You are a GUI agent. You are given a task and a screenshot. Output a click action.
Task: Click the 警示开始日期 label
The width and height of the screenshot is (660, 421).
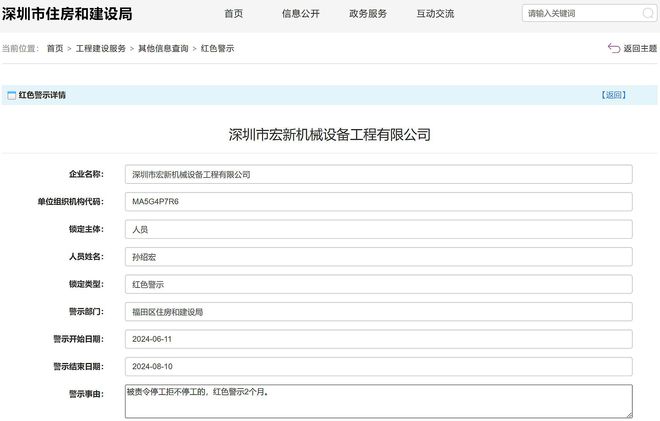click(78, 339)
